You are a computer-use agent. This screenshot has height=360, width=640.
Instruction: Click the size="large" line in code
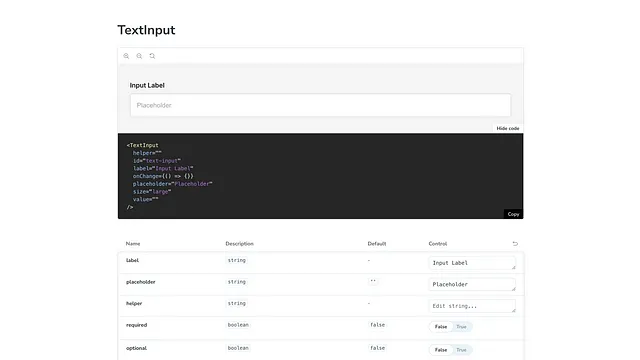pyautogui.click(x=152, y=192)
